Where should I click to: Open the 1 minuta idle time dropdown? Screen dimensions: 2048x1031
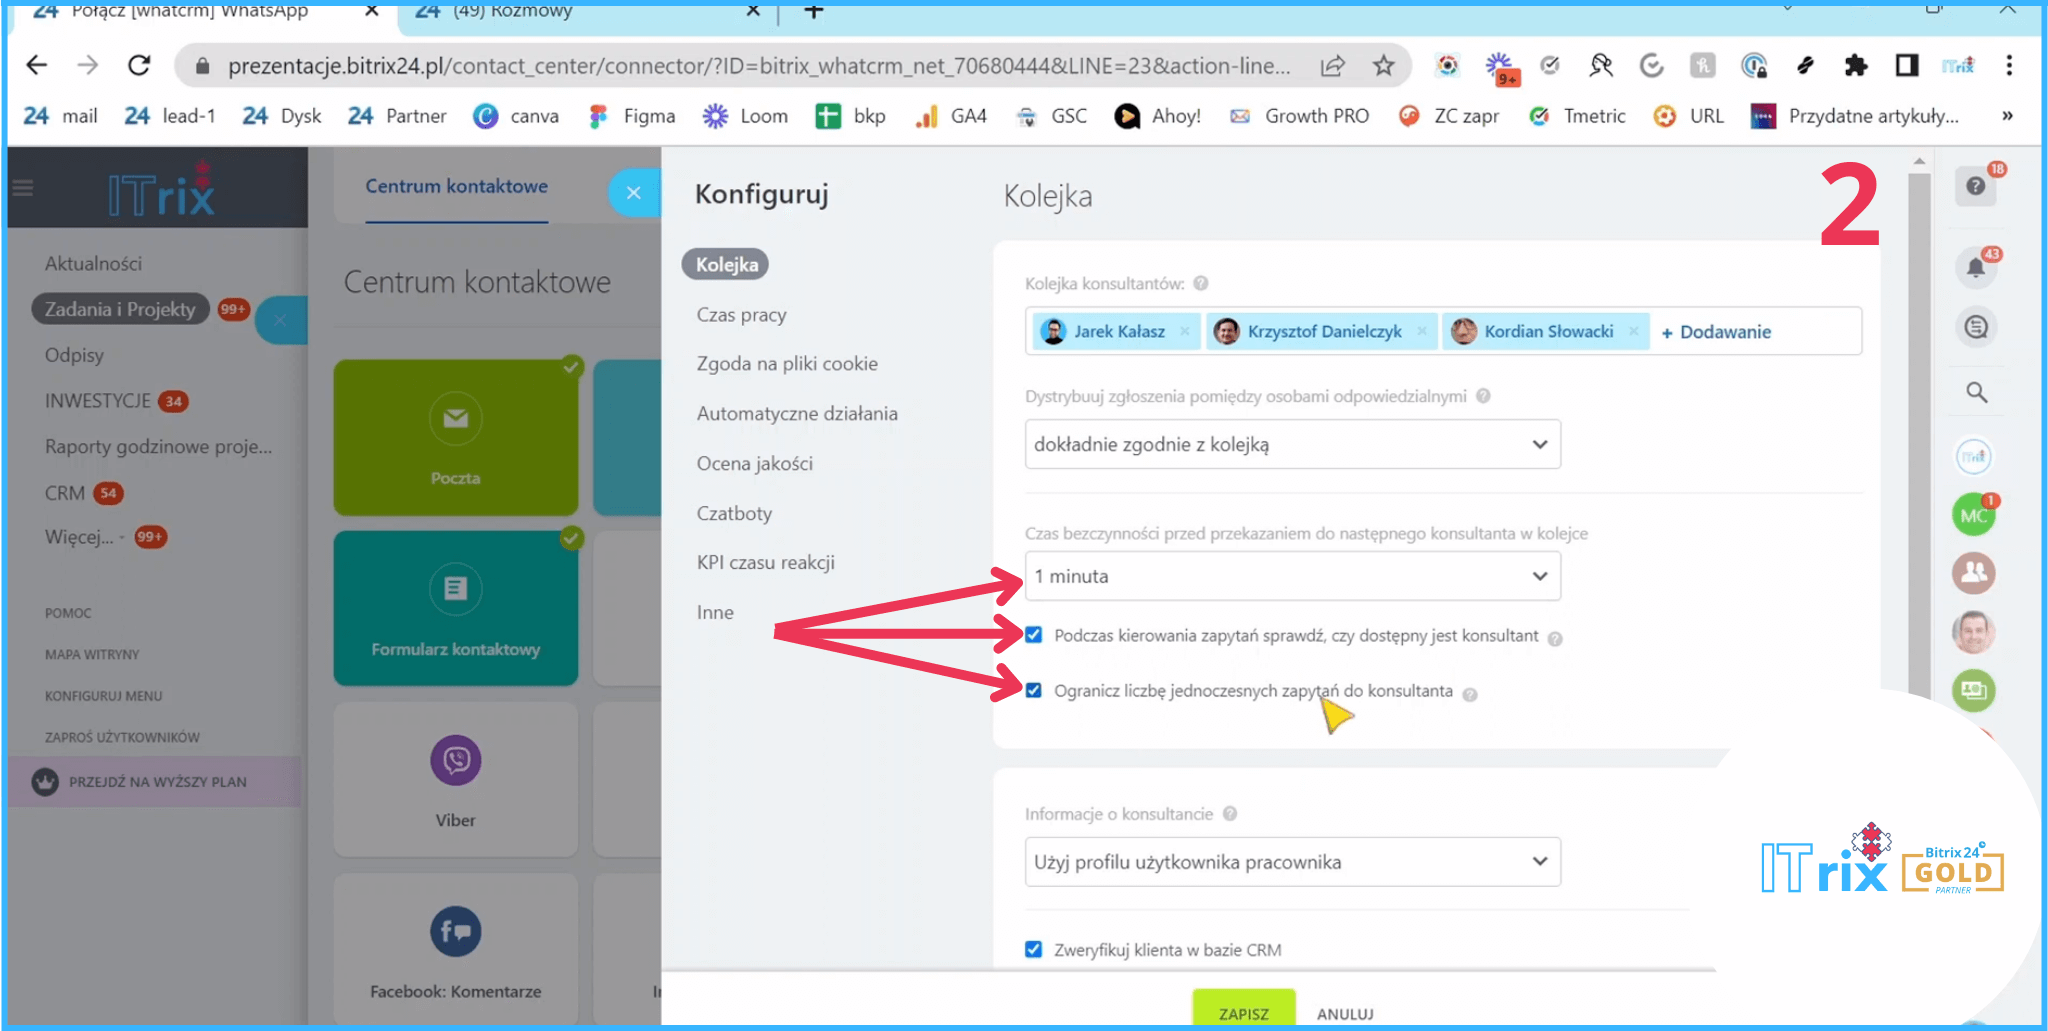[1292, 576]
